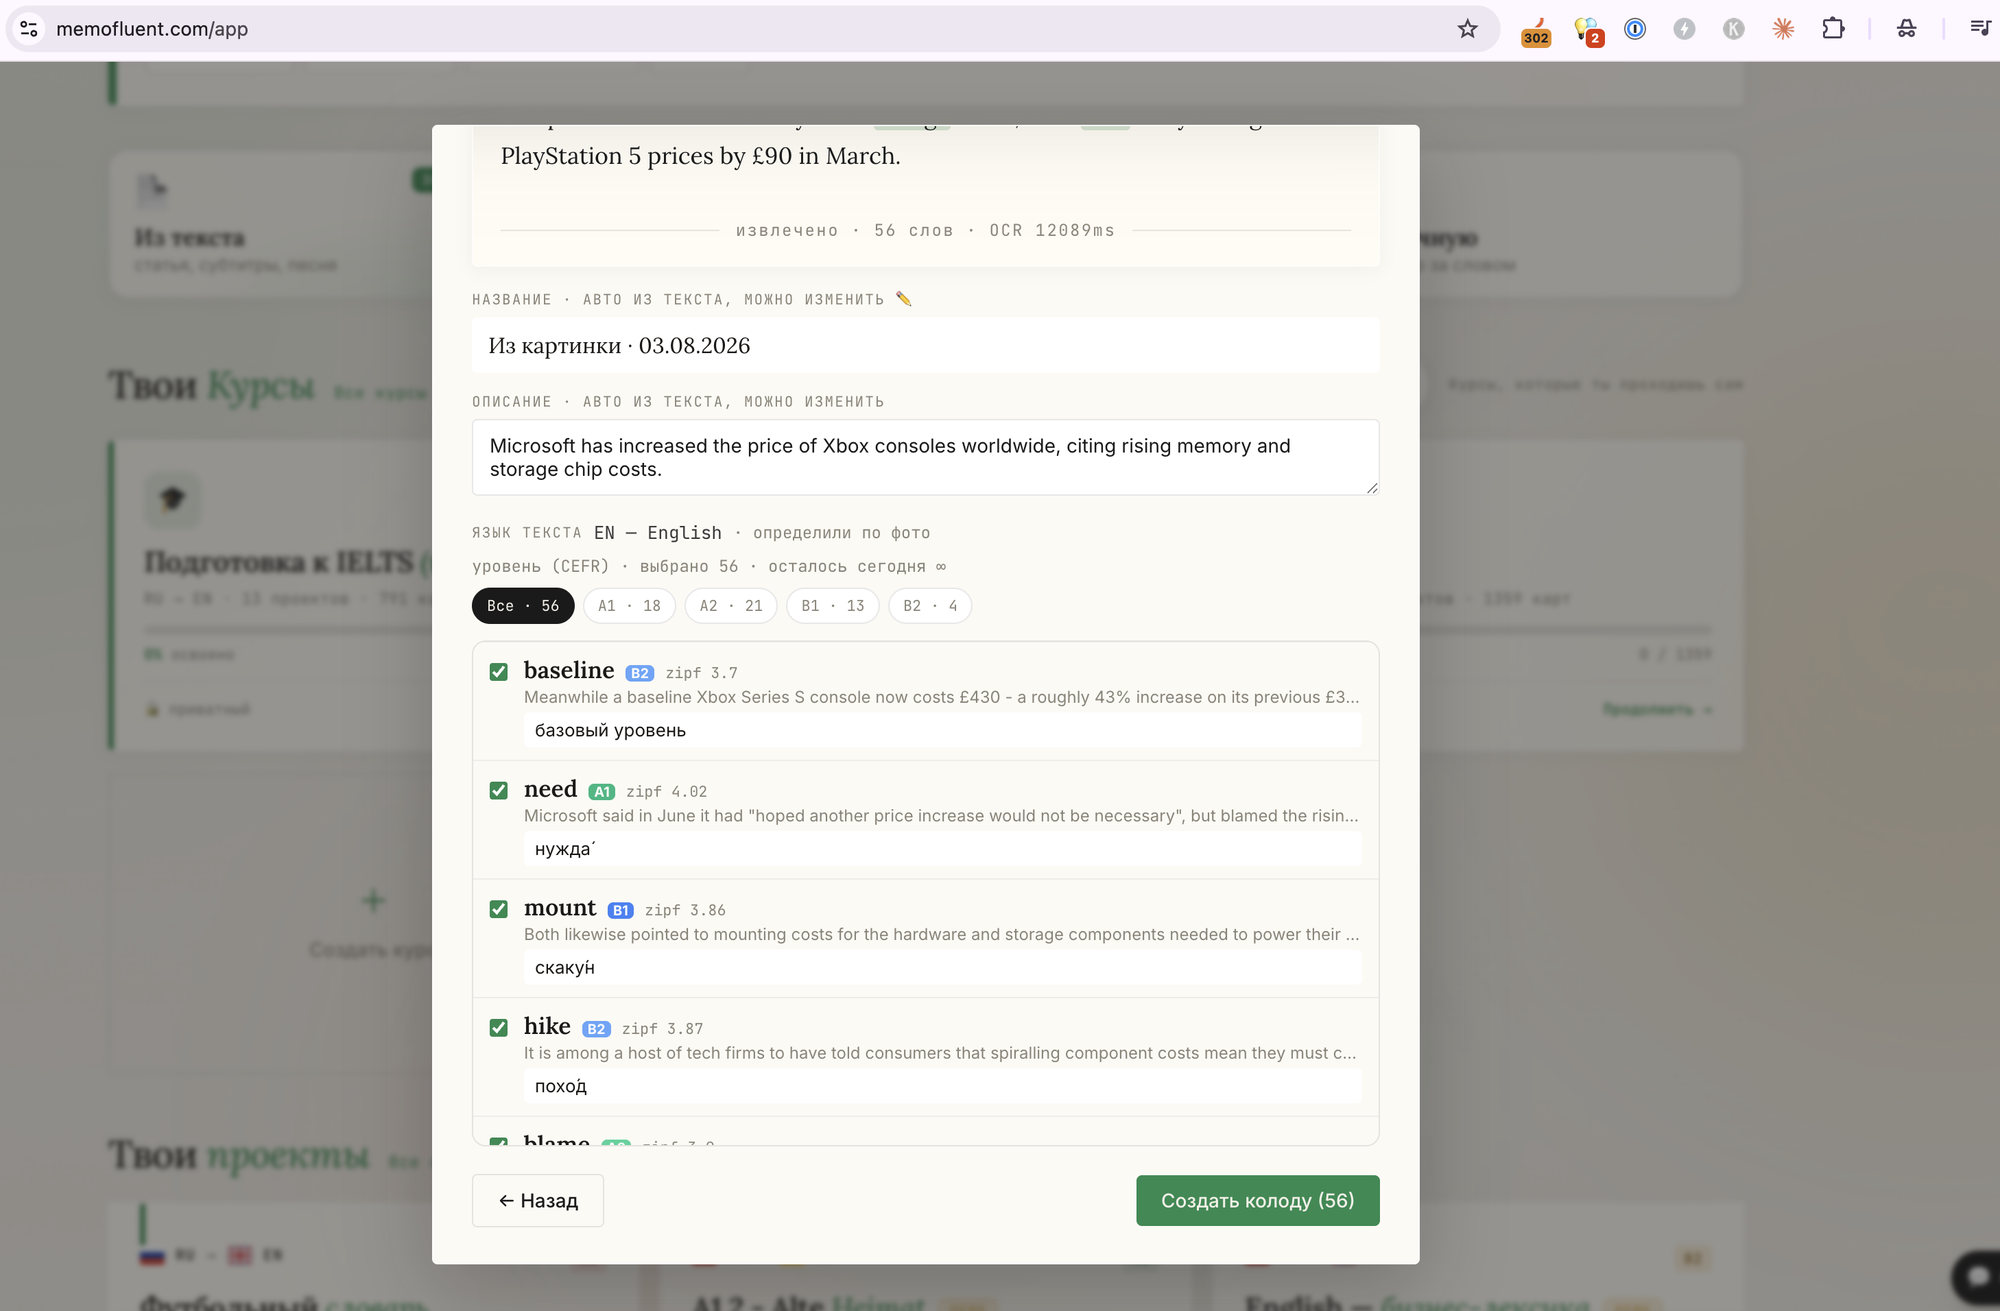
Task: Click the B2 badge next to baseline
Action: pos(640,673)
